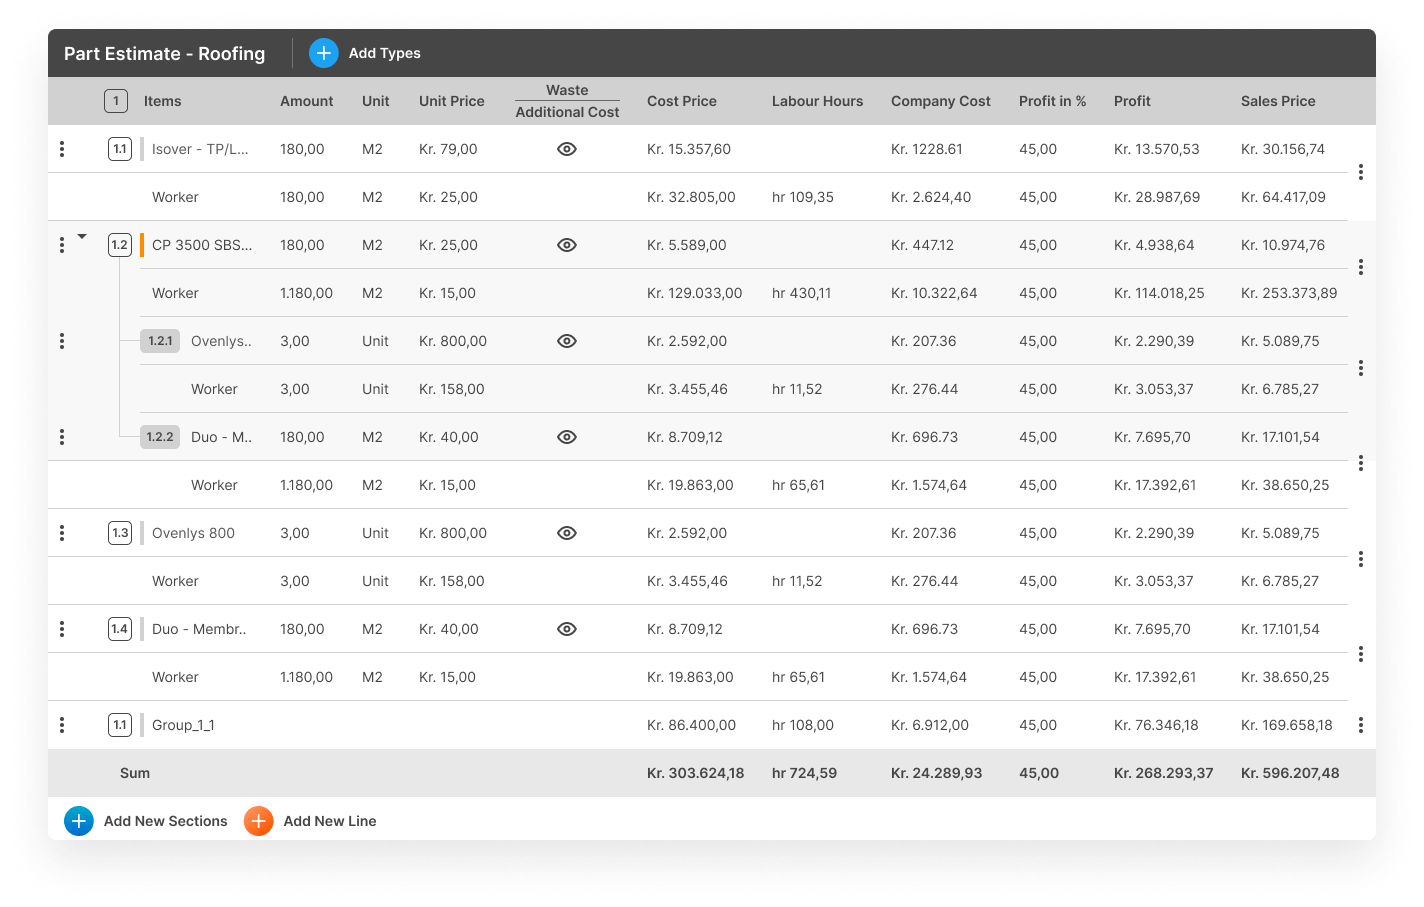
Task: Click the Sales Price column header
Action: coord(1277,101)
